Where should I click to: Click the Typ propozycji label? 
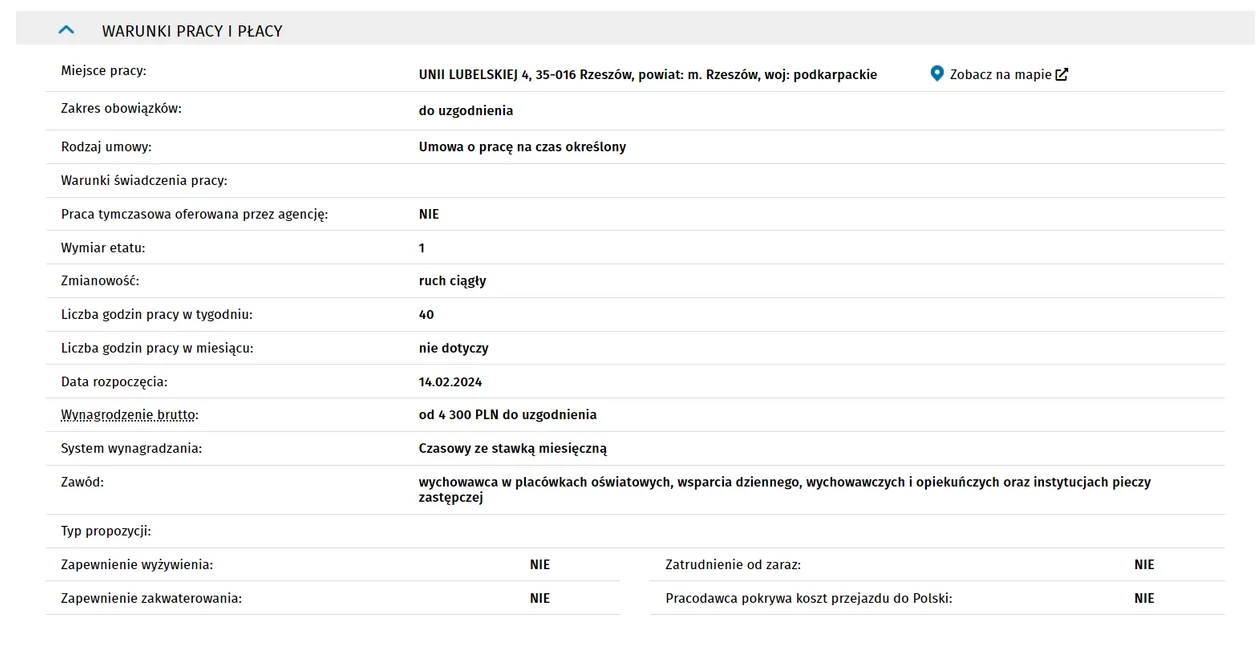point(106,531)
